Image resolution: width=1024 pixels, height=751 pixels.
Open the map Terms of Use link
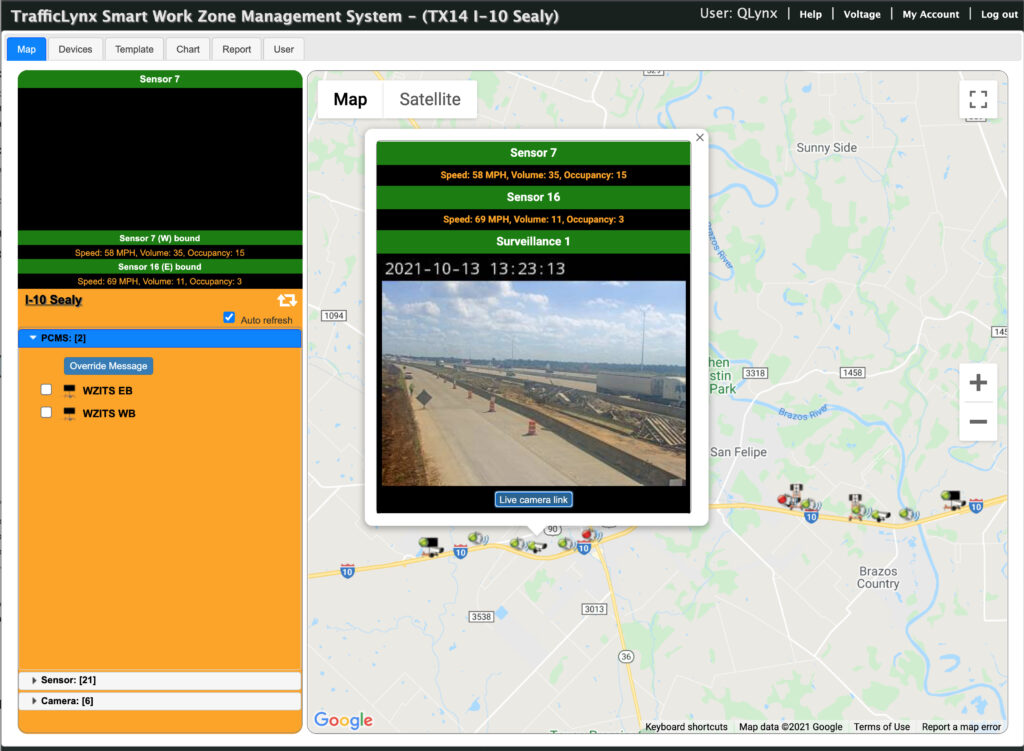[882, 727]
